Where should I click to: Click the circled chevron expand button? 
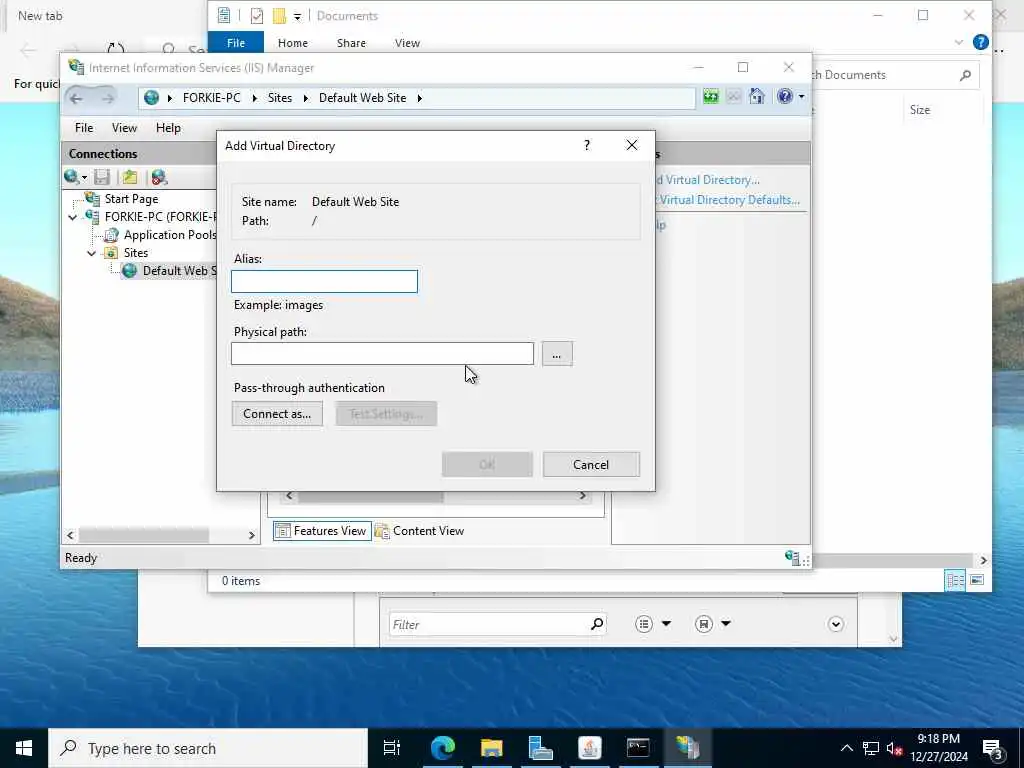click(835, 625)
